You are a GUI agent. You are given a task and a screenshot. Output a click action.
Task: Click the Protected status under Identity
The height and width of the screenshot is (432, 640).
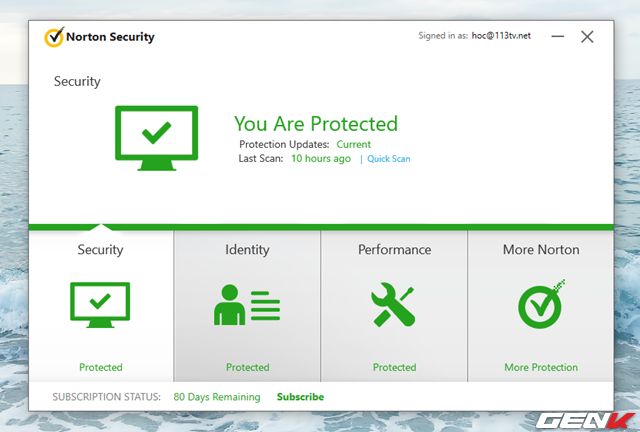(x=247, y=367)
